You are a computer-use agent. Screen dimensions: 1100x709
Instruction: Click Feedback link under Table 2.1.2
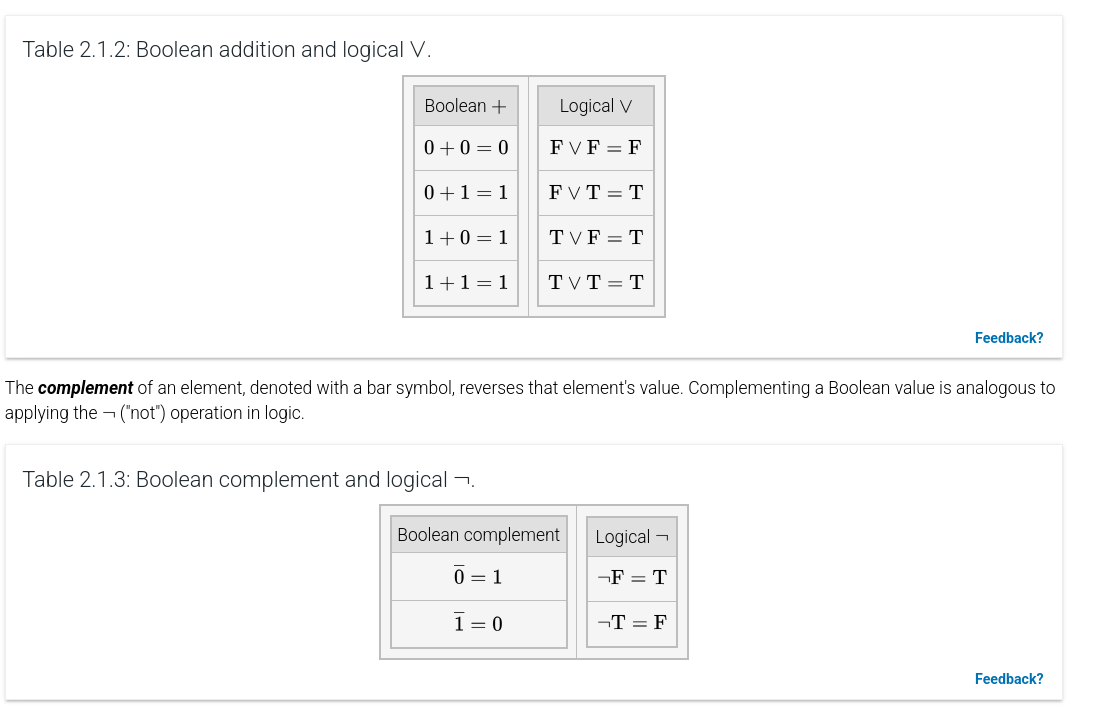1008,338
